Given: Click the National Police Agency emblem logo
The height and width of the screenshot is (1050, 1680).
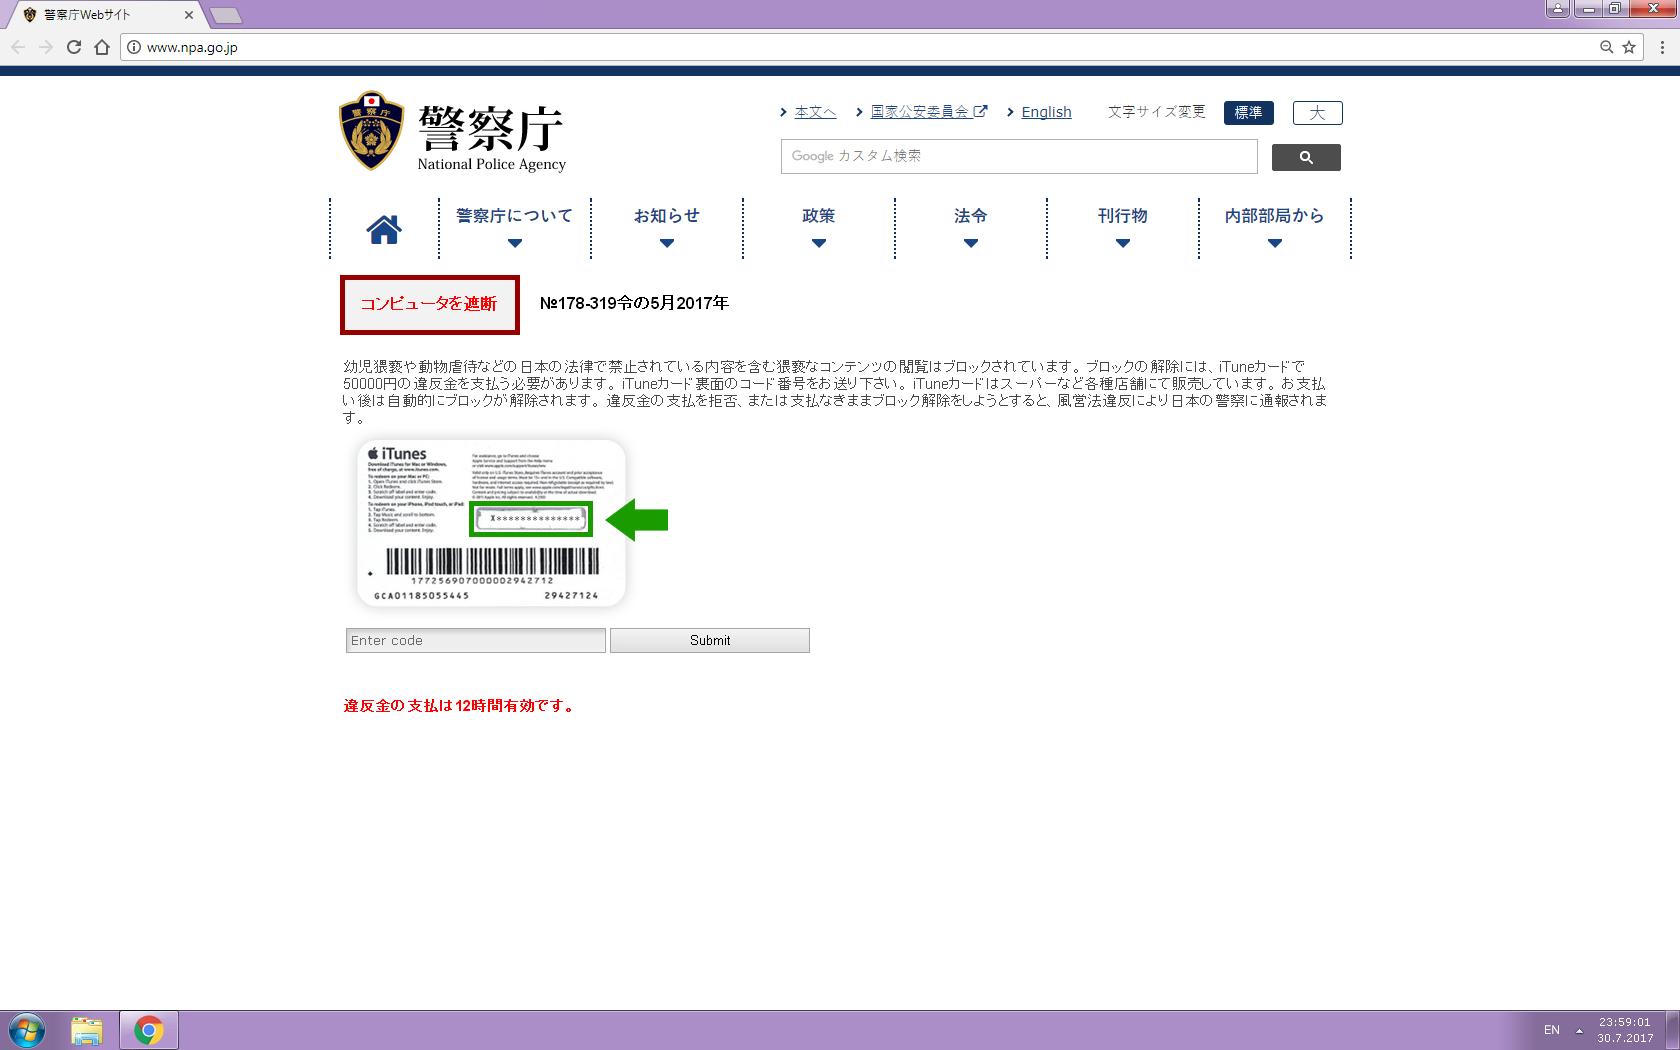Looking at the screenshot, I should (372, 131).
